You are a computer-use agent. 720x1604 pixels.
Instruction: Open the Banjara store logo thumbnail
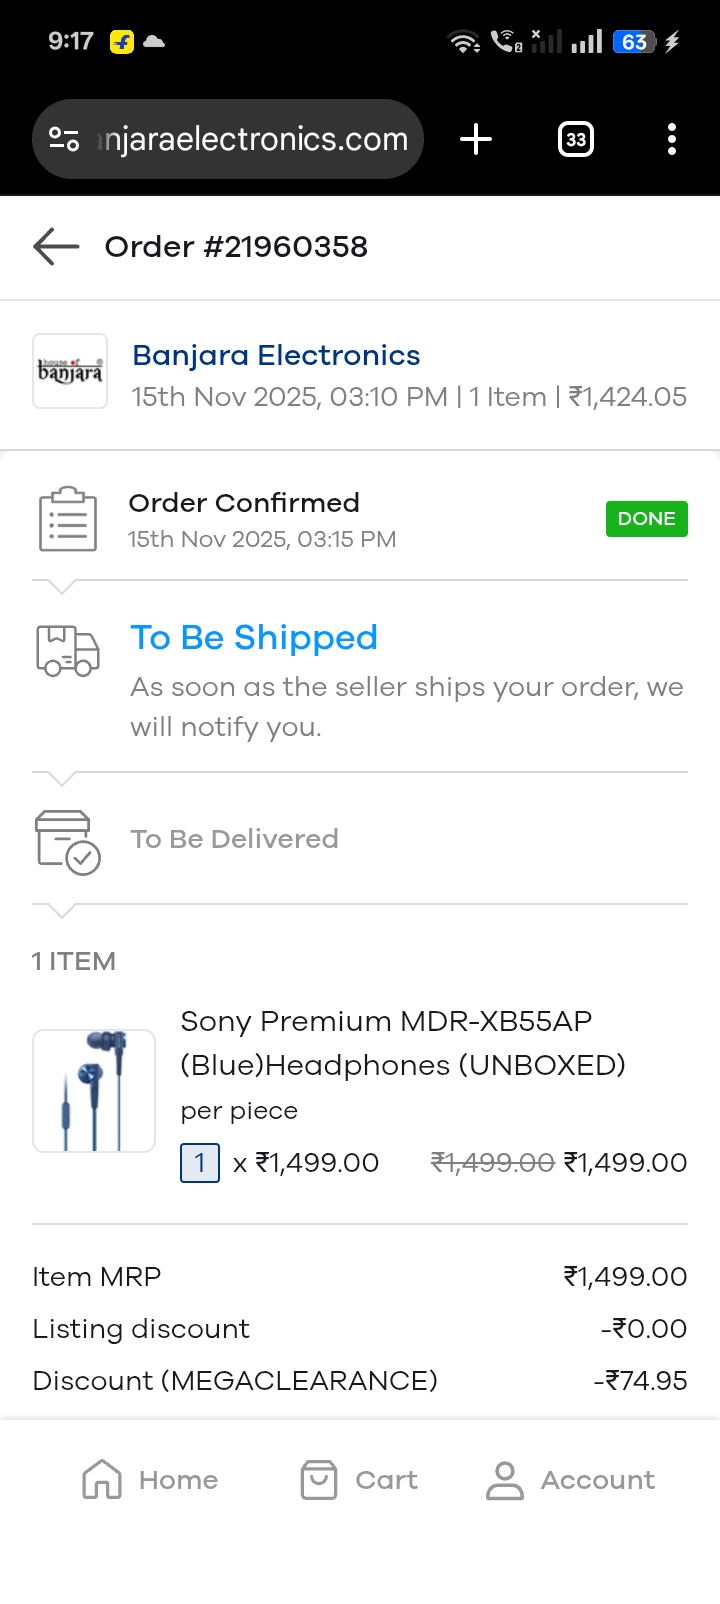(x=70, y=371)
